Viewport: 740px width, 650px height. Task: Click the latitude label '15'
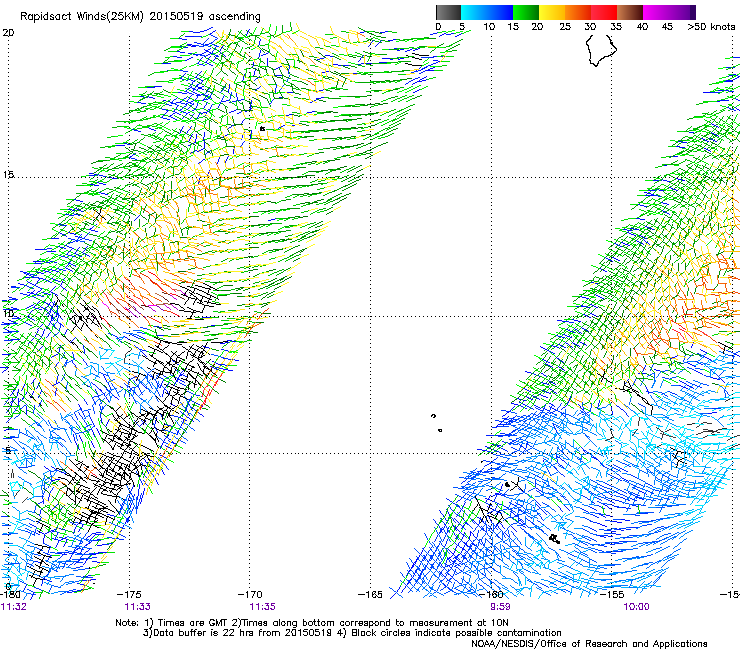pos(8,175)
